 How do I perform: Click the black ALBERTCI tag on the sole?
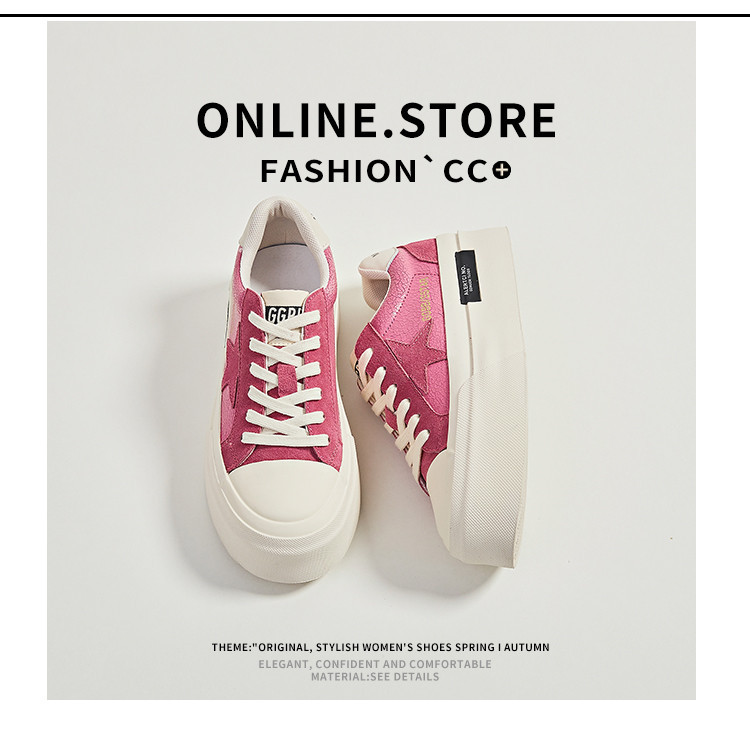[x=468, y=277]
